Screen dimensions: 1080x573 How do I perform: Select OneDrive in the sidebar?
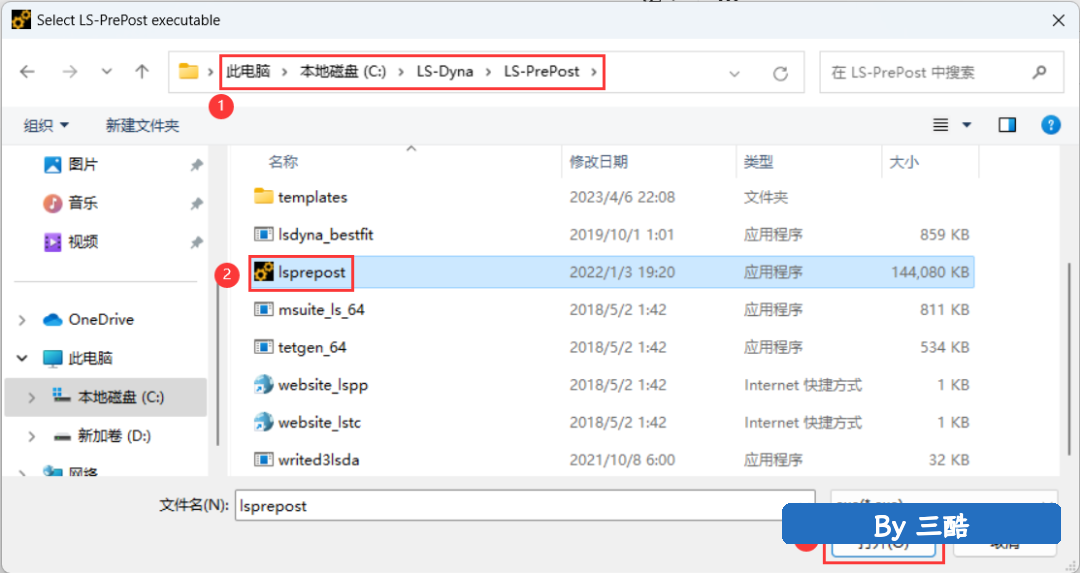101,320
